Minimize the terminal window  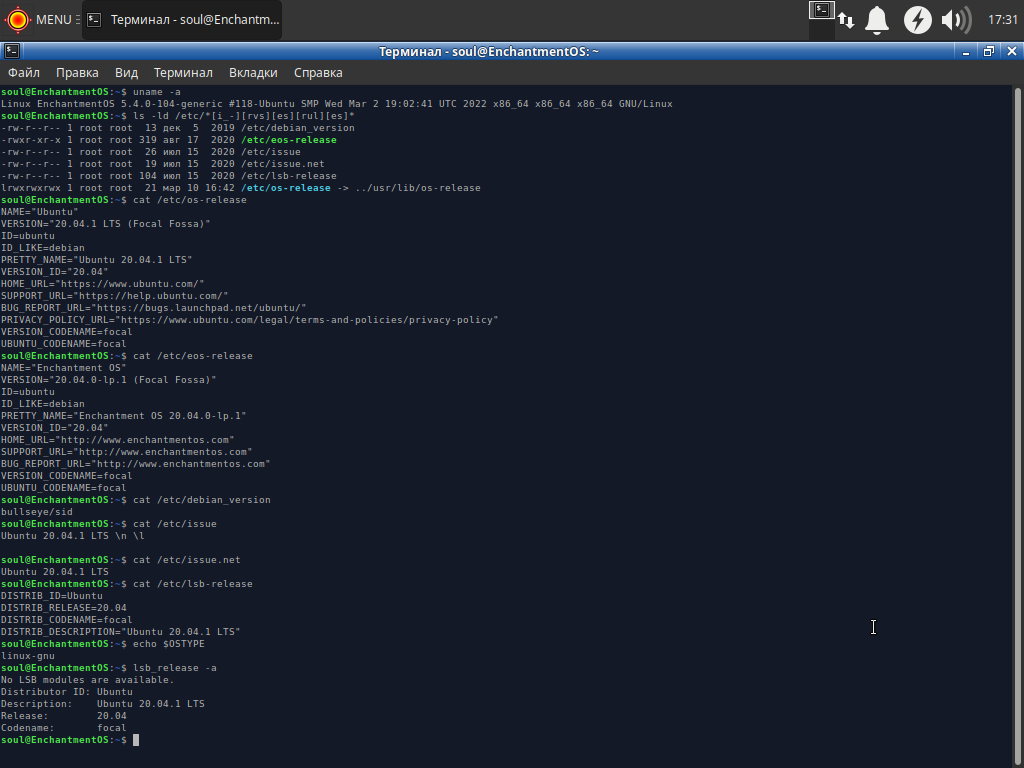pos(966,52)
